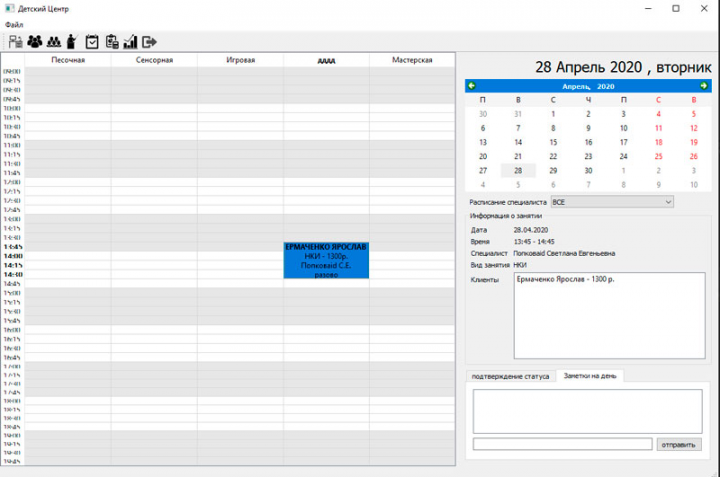Click the Клиенты list box
720x477 pixels.
pos(609,315)
